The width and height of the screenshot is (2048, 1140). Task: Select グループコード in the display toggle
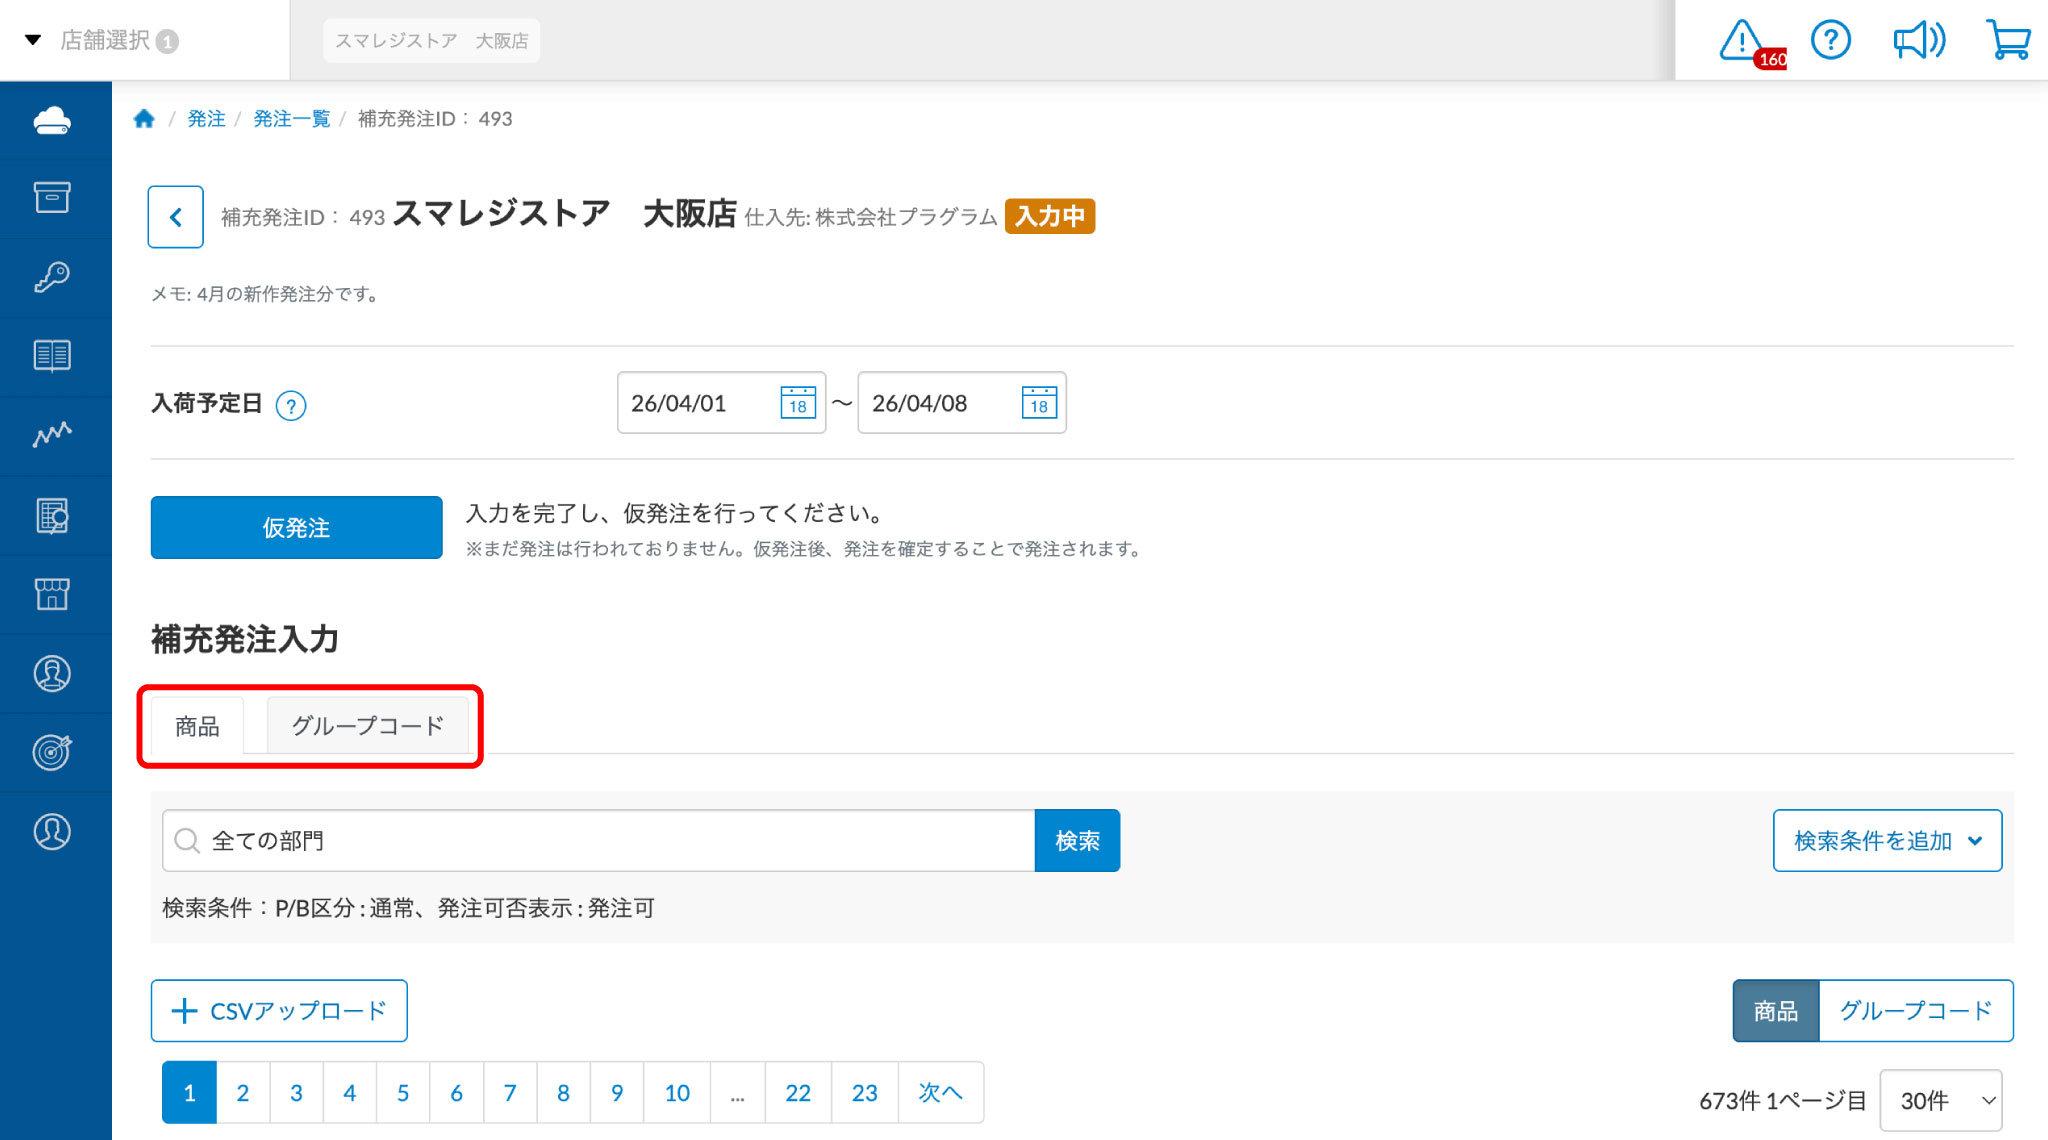tap(1916, 1011)
